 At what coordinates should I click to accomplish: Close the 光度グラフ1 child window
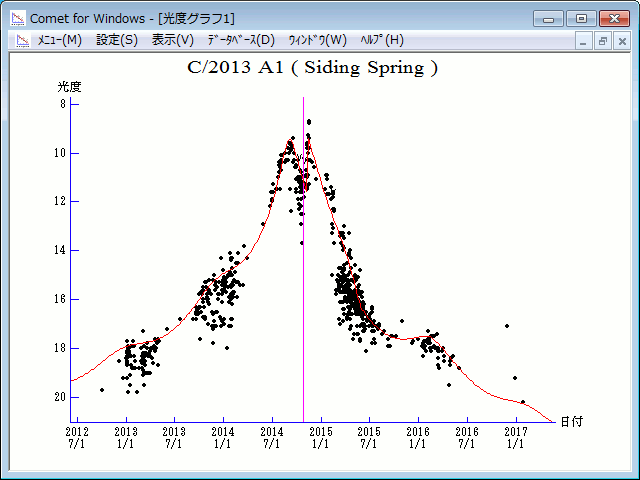pyautogui.click(x=622, y=41)
